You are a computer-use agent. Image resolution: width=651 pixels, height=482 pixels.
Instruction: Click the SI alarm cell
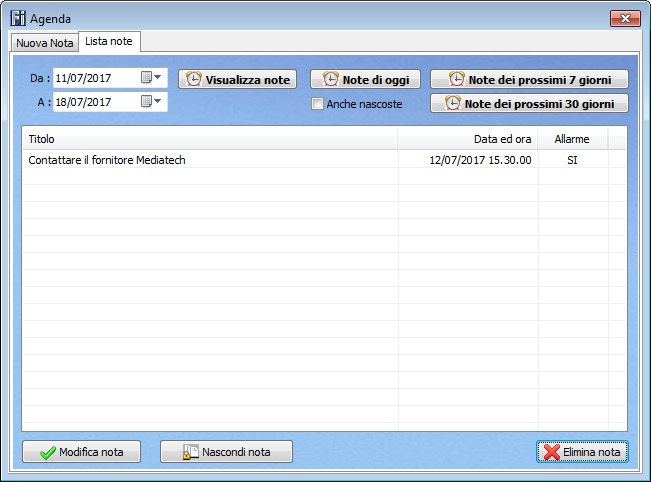coord(572,160)
